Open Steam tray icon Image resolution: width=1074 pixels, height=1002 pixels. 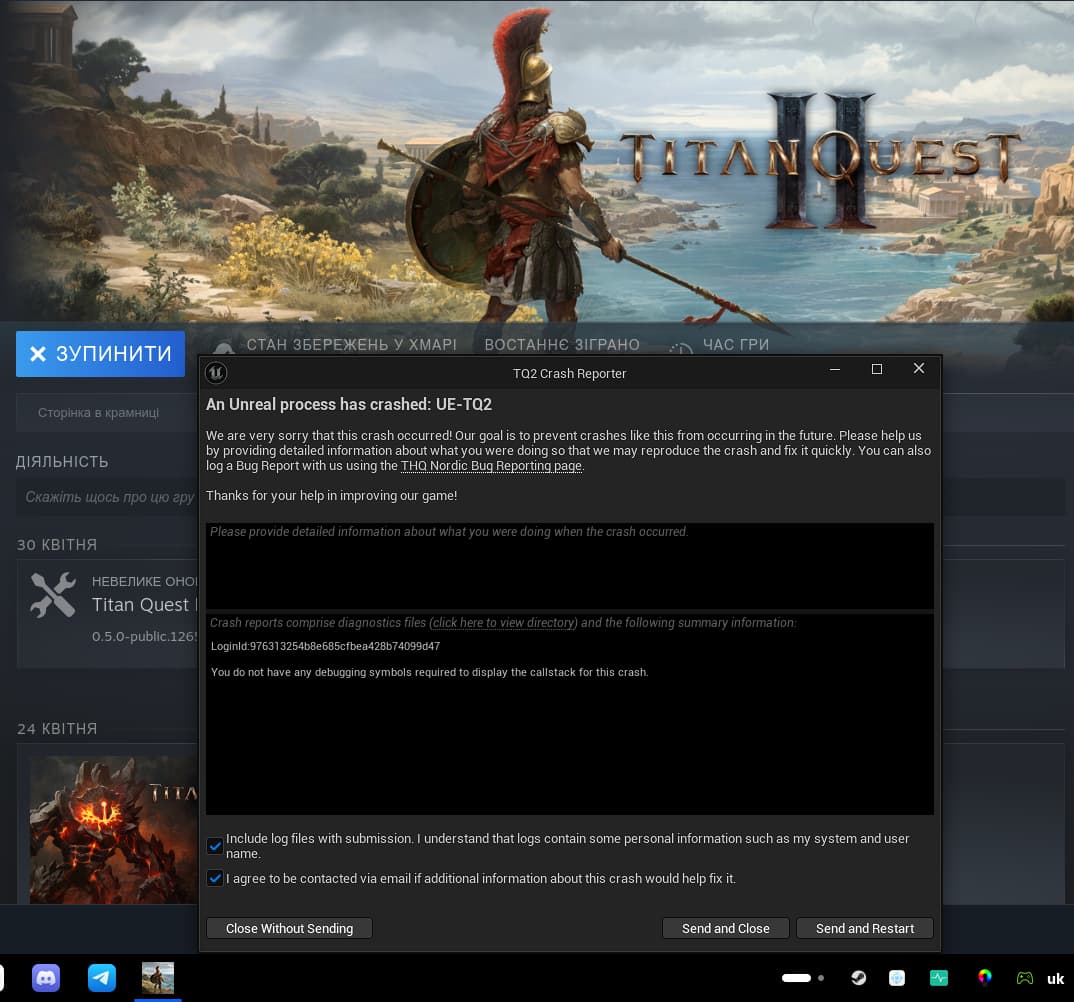pos(858,978)
